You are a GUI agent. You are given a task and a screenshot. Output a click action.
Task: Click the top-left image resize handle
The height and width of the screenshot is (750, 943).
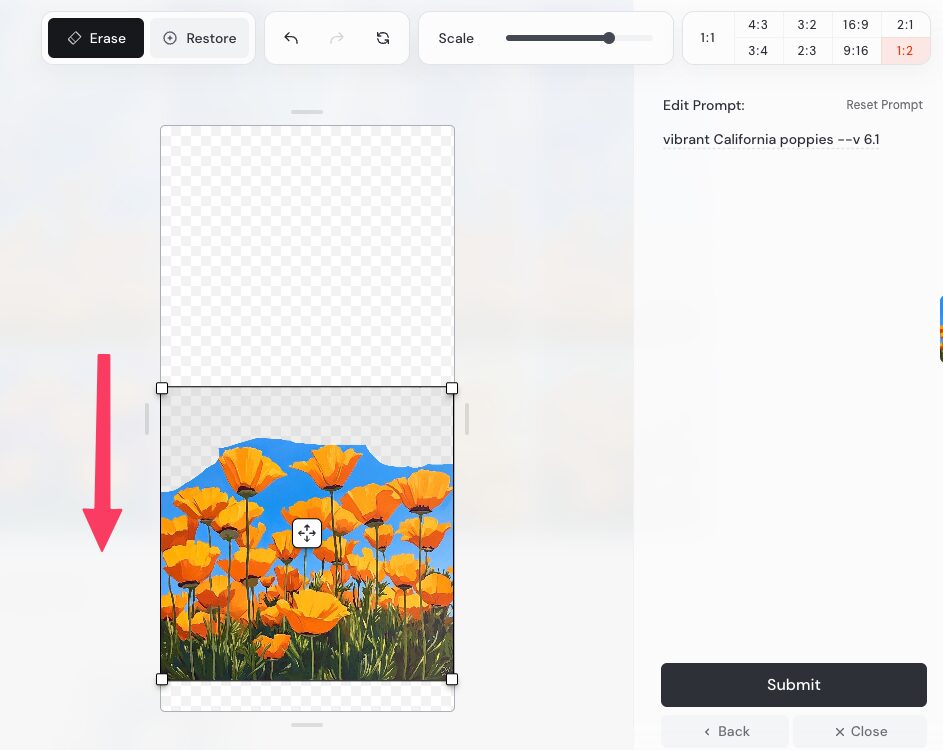point(162,388)
